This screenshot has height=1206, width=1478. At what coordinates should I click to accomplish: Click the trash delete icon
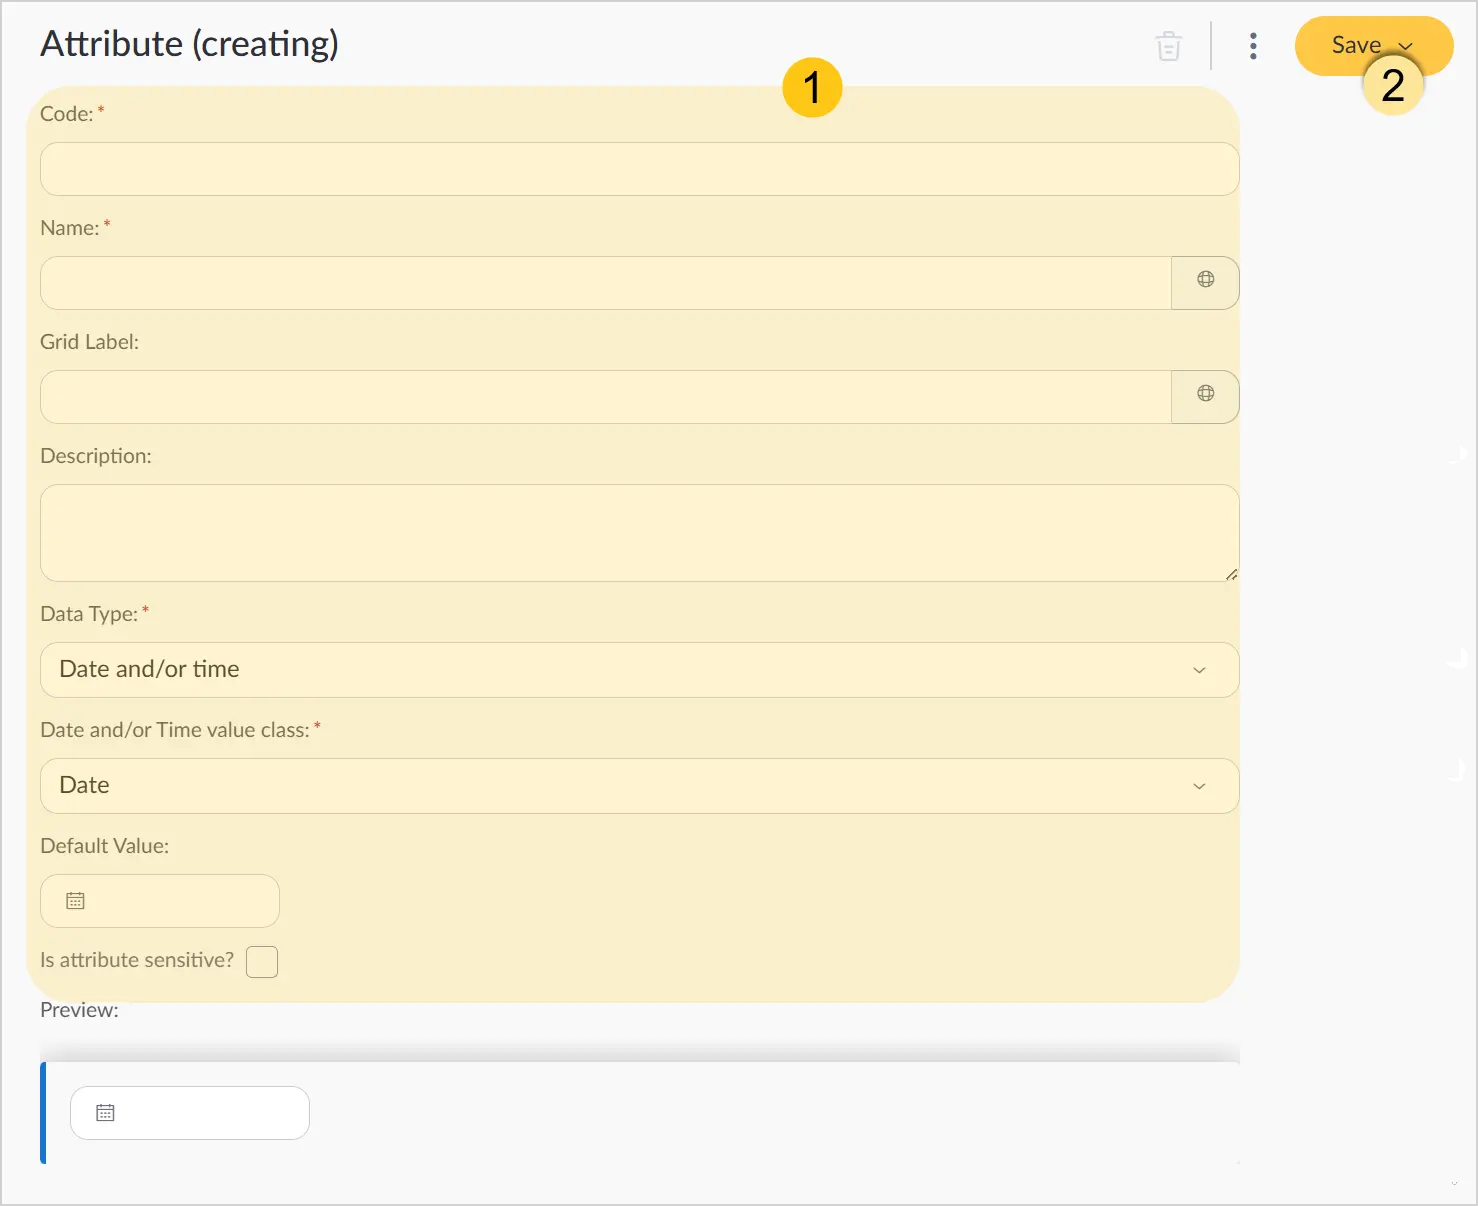[1168, 46]
